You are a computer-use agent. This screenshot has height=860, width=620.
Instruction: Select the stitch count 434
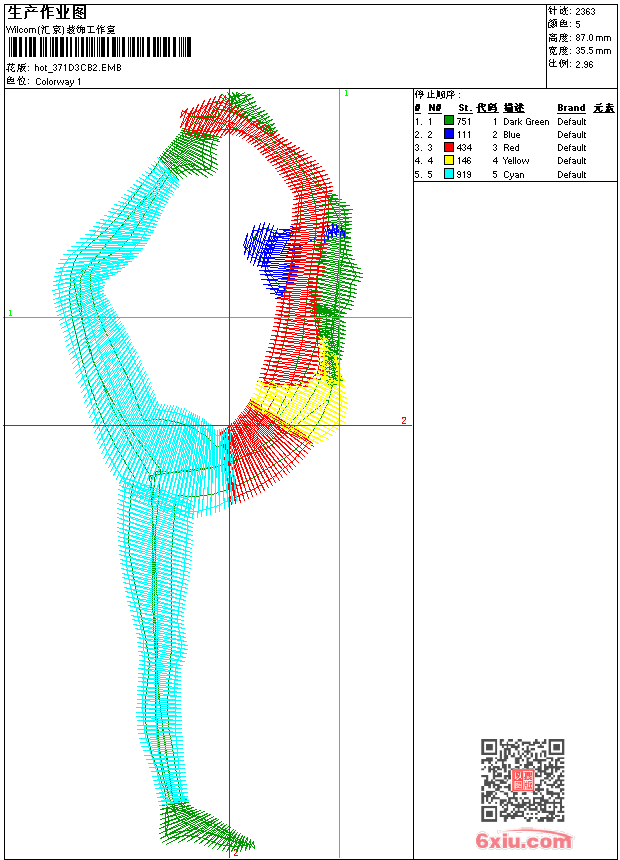[x=464, y=148]
